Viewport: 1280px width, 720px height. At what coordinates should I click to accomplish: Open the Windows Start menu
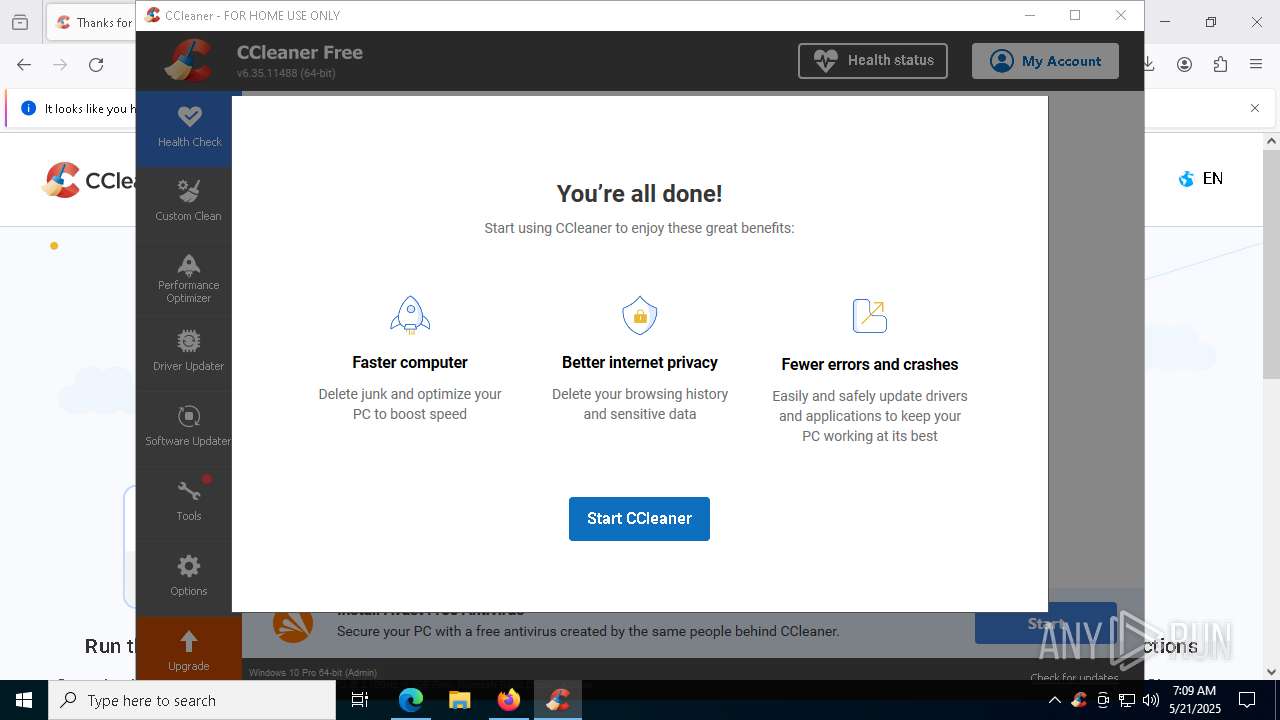point(24,700)
